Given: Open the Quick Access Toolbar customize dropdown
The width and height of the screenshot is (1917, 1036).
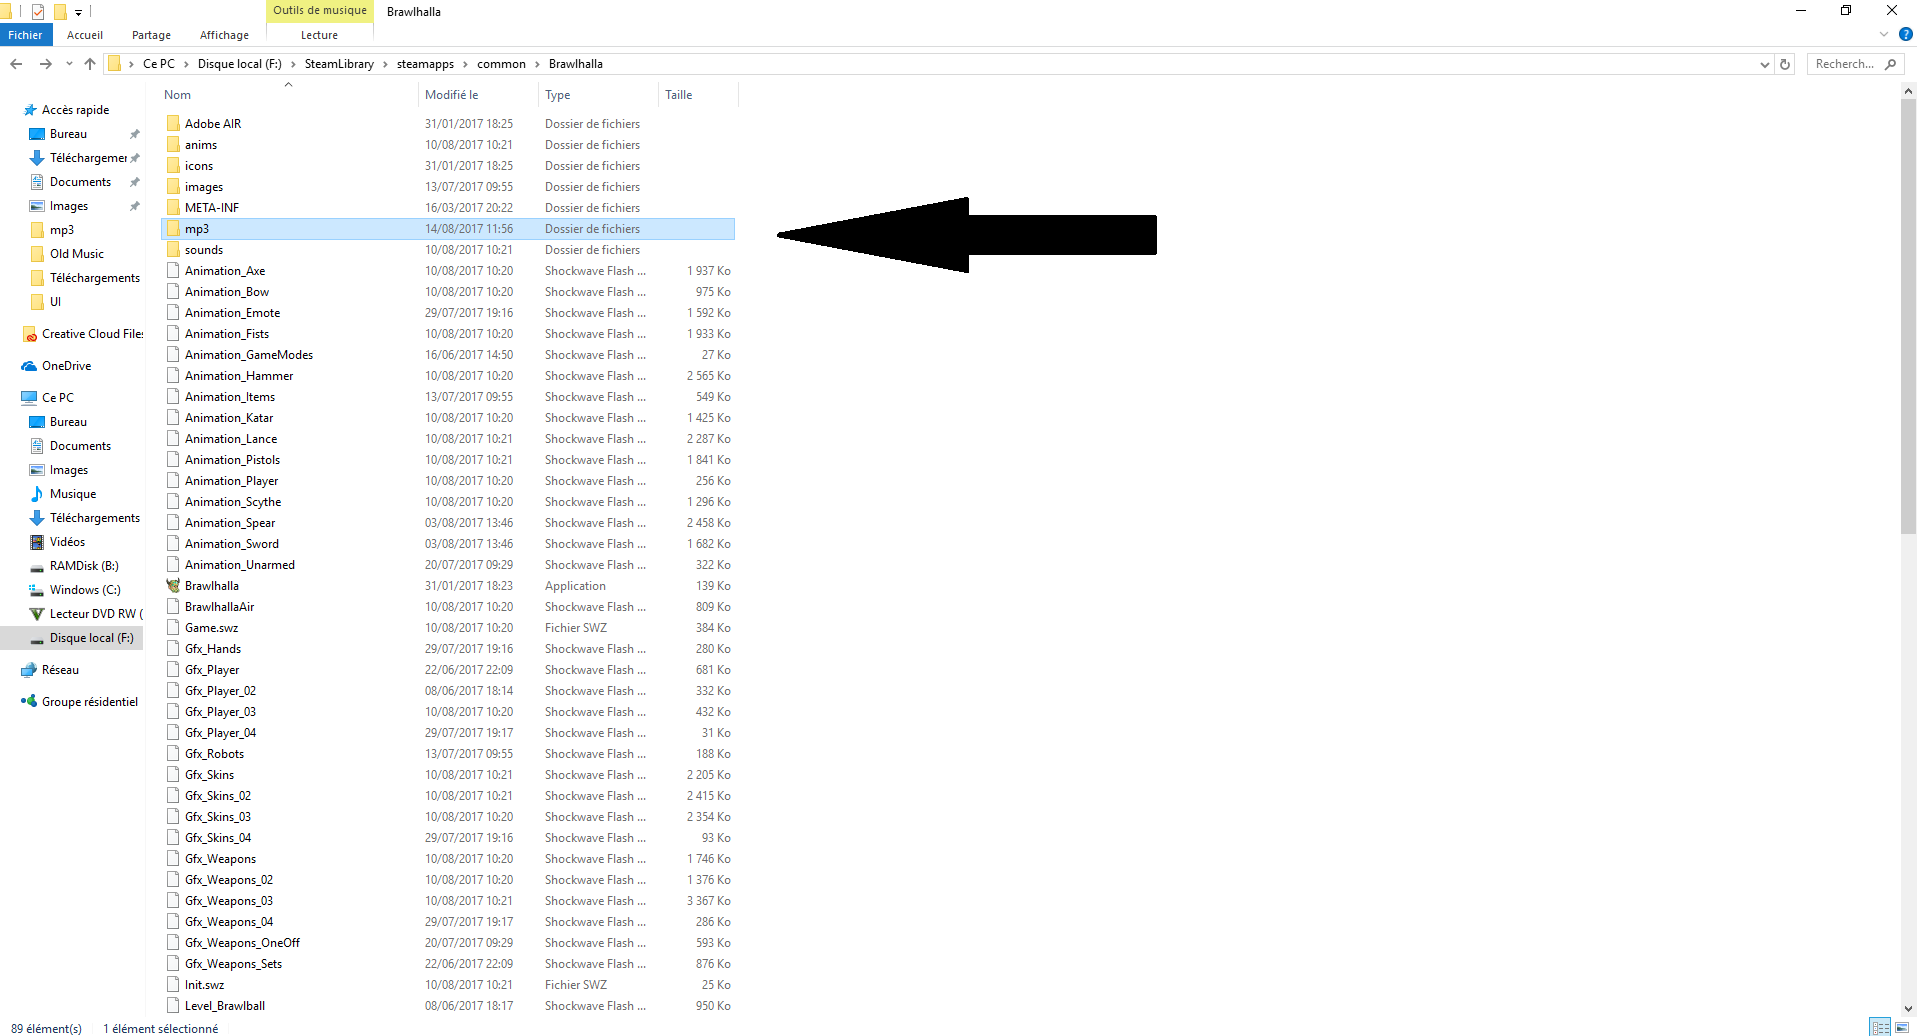Looking at the screenshot, I should pos(78,13).
